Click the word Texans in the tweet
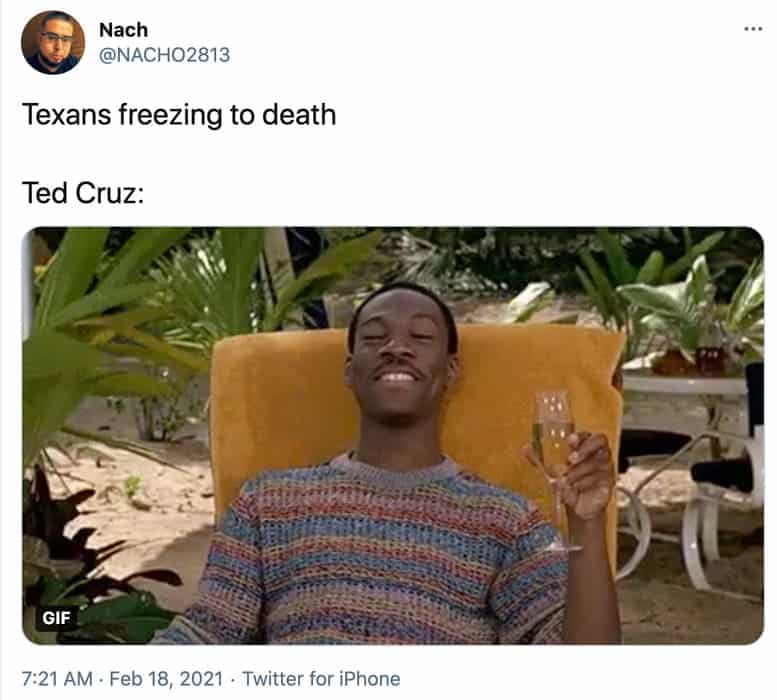 pyautogui.click(x=66, y=115)
